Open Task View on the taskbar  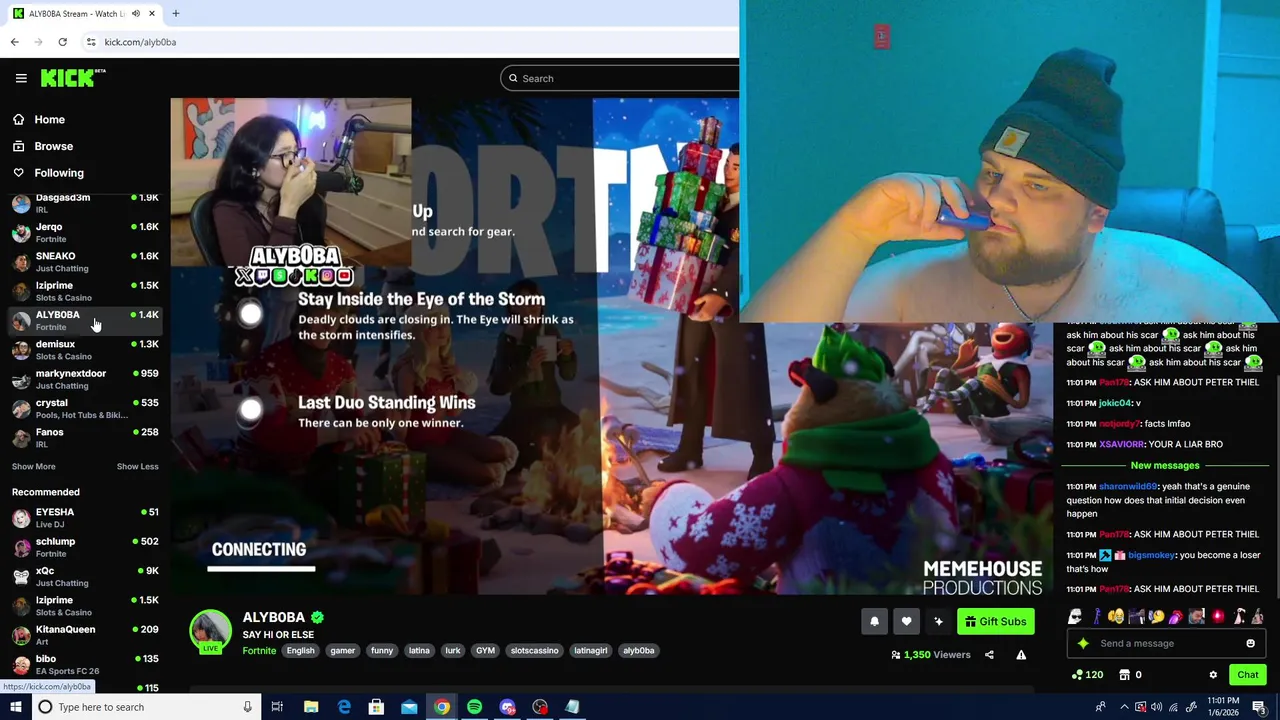[x=277, y=707]
